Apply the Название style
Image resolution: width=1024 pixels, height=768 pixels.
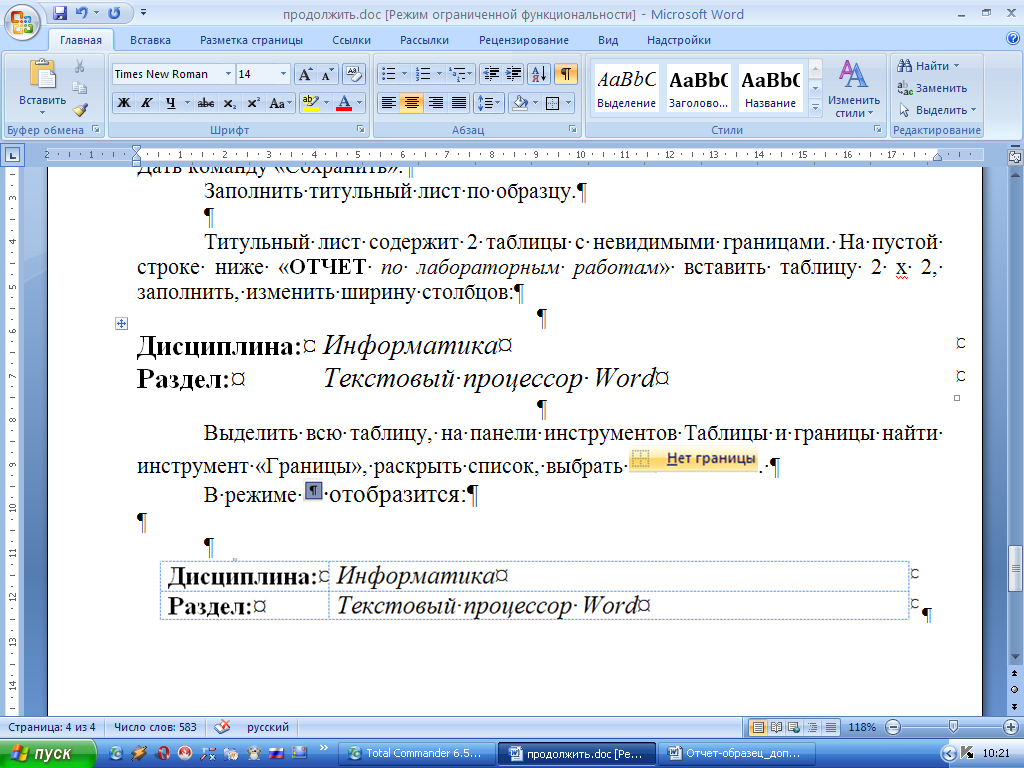[x=771, y=88]
